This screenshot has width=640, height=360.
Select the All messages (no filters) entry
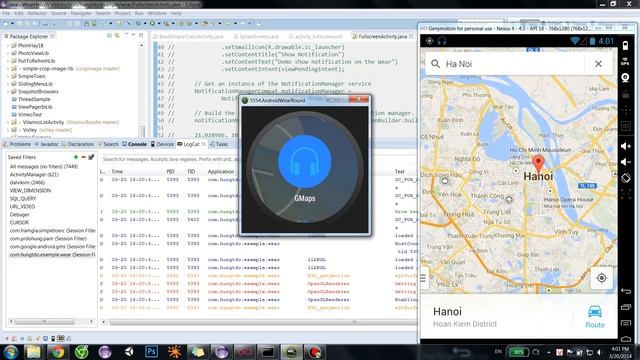(44, 167)
